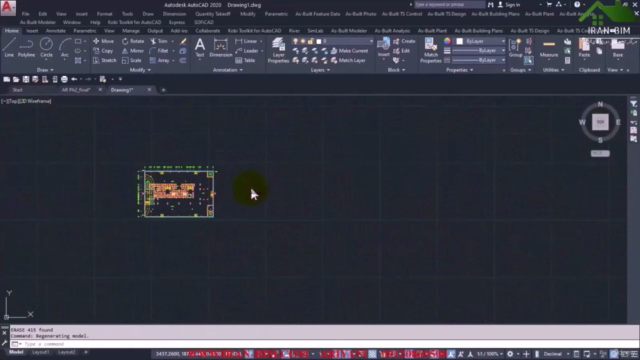Click the Plot printer icon in quick access toolbar
Viewport: 640px width, 360px height.
click(x=64, y=79)
